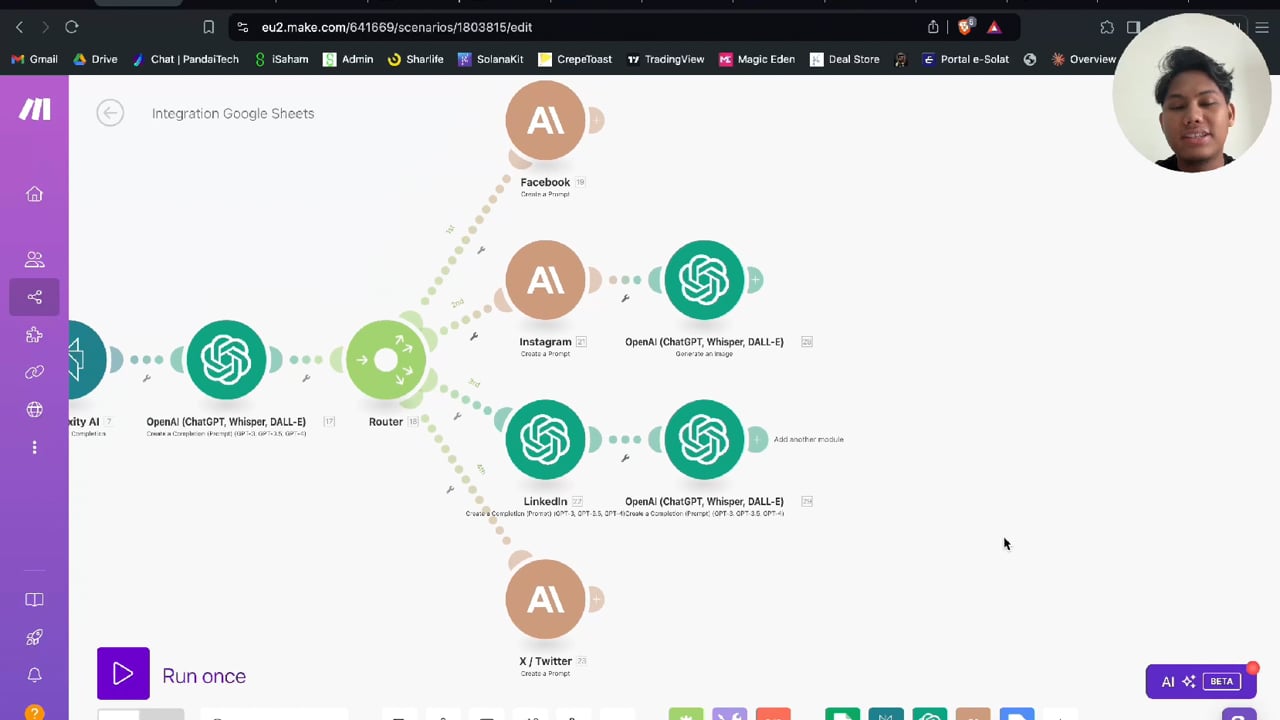The height and width of the screenshot is (720, 1280).
Task: Open Brave Shields lion icon
Action: [x=965, y=27]
